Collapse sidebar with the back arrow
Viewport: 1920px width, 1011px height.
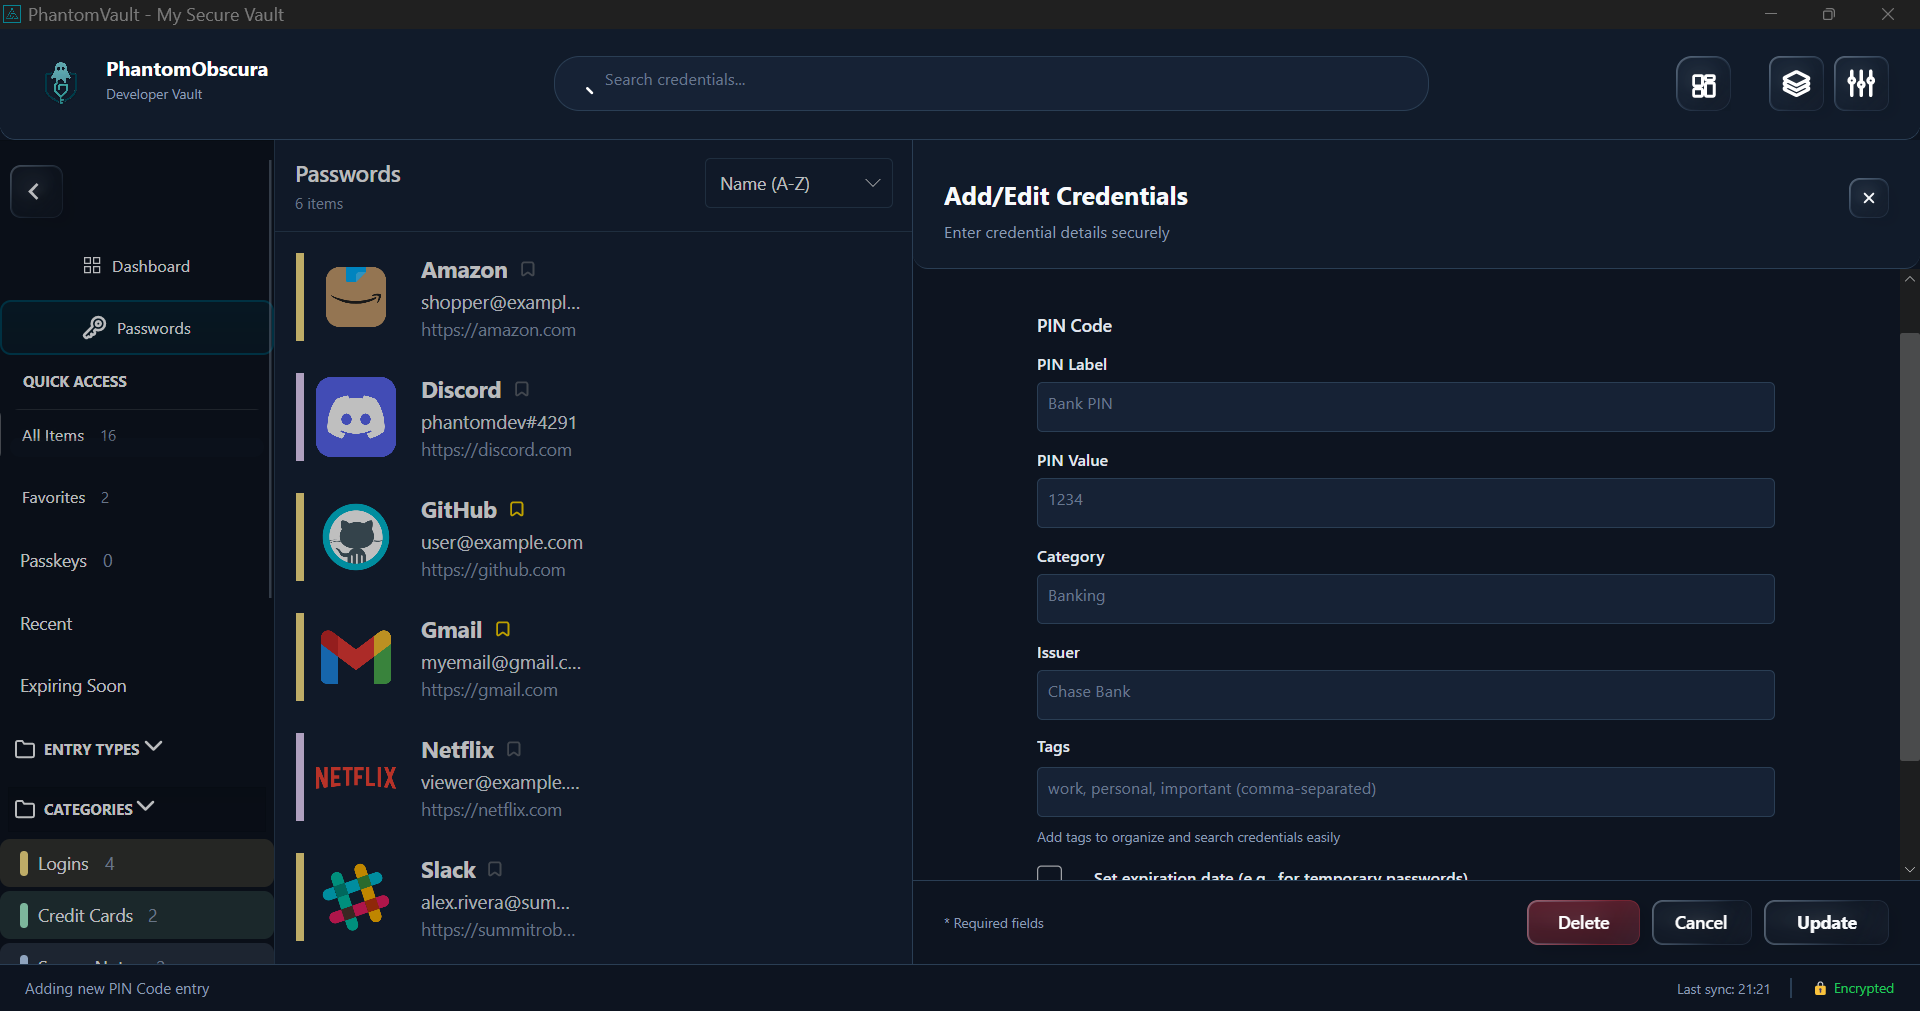point(36,191)
